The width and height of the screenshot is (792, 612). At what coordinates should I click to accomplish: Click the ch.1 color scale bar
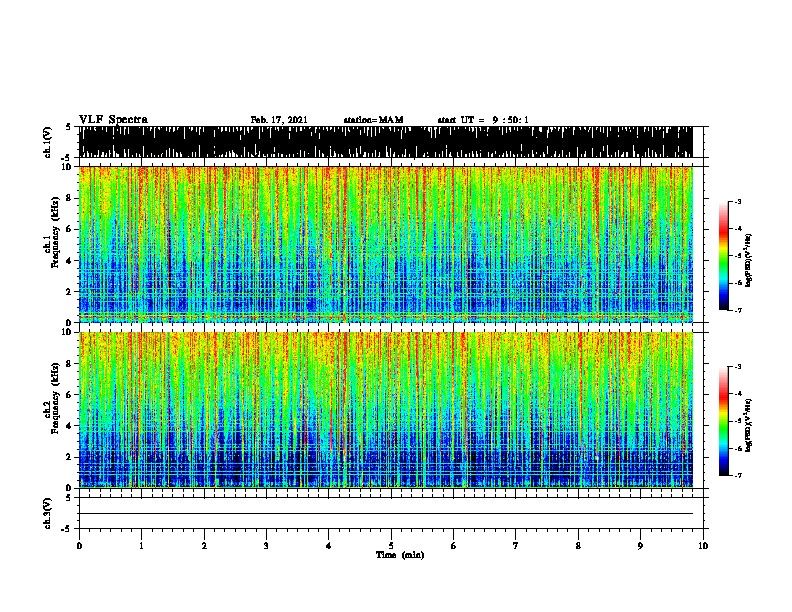(x=724, y=256)
